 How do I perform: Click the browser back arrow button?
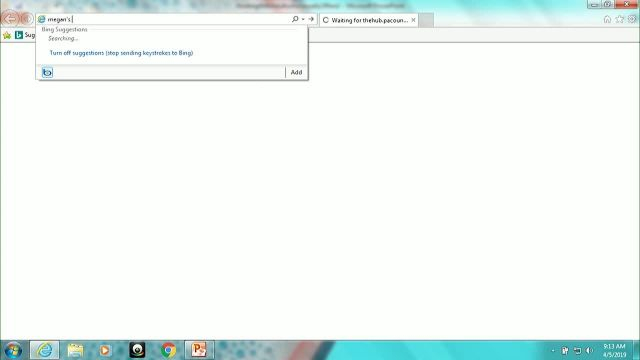click(x=11, y=19)
